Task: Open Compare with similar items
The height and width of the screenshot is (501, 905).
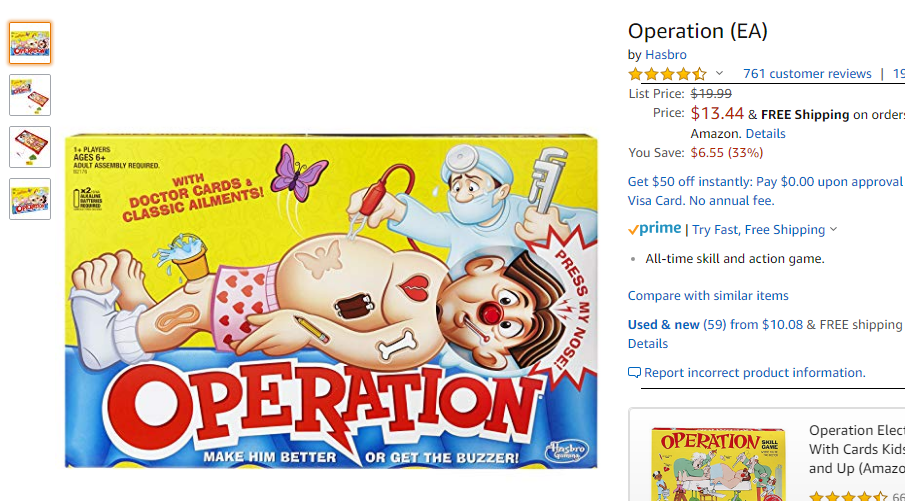Action: tap(708, 296)
